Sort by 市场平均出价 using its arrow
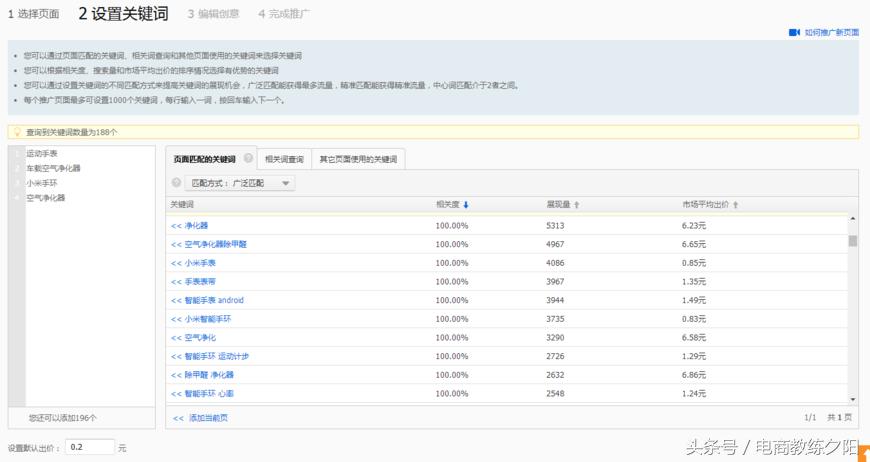Image resolution: width=870 pixels, height=462 pixels. 736,205
